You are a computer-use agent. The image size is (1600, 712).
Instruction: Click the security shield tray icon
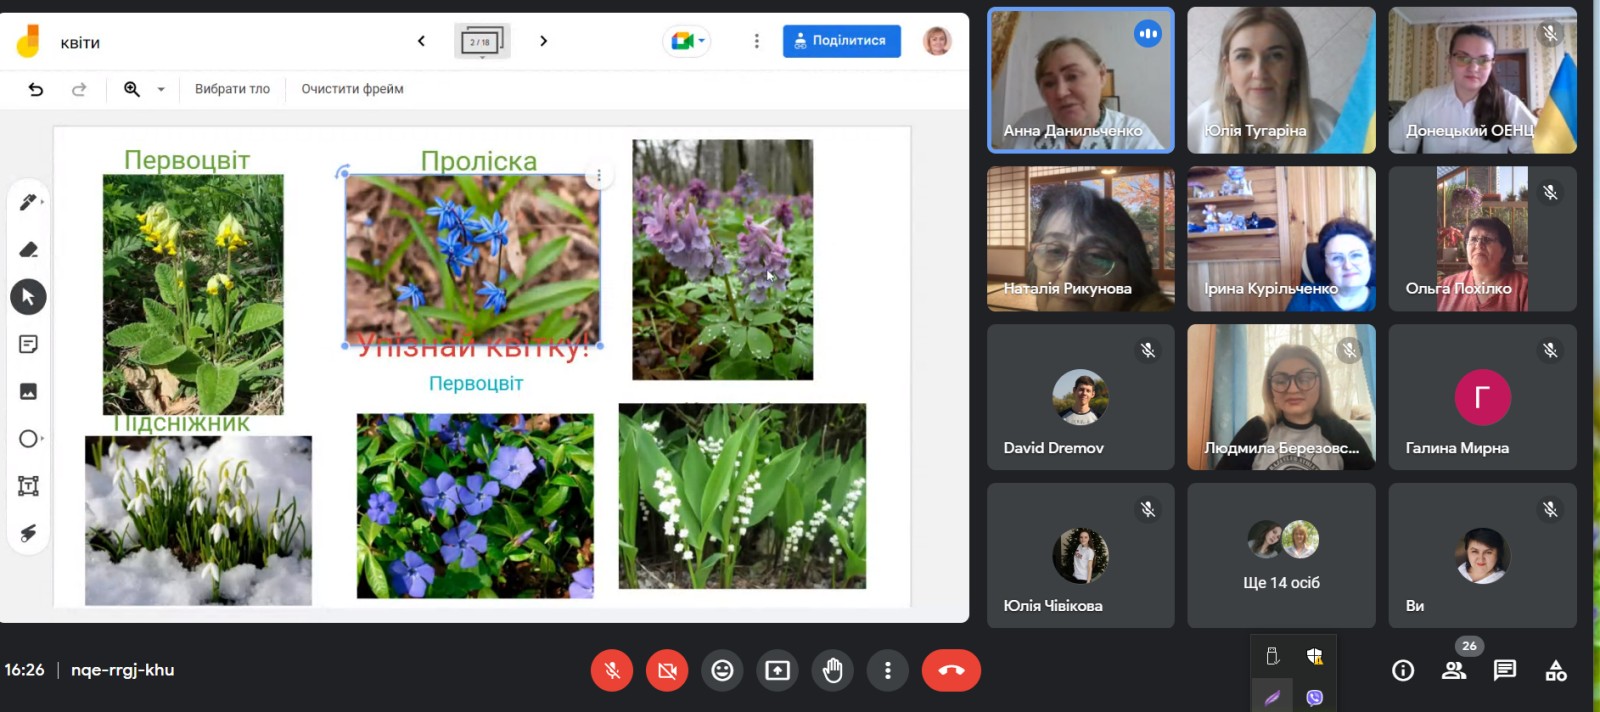tap(1315, 656)
